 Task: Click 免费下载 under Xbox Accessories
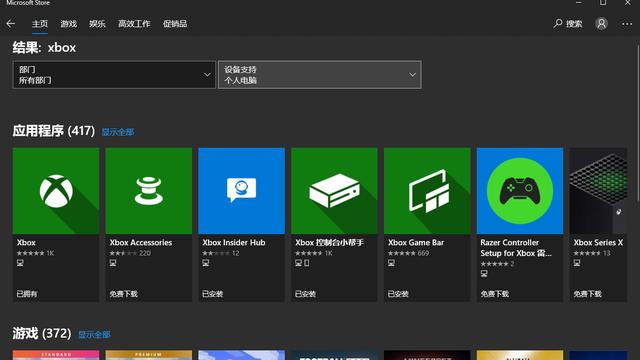click(123, 294)
